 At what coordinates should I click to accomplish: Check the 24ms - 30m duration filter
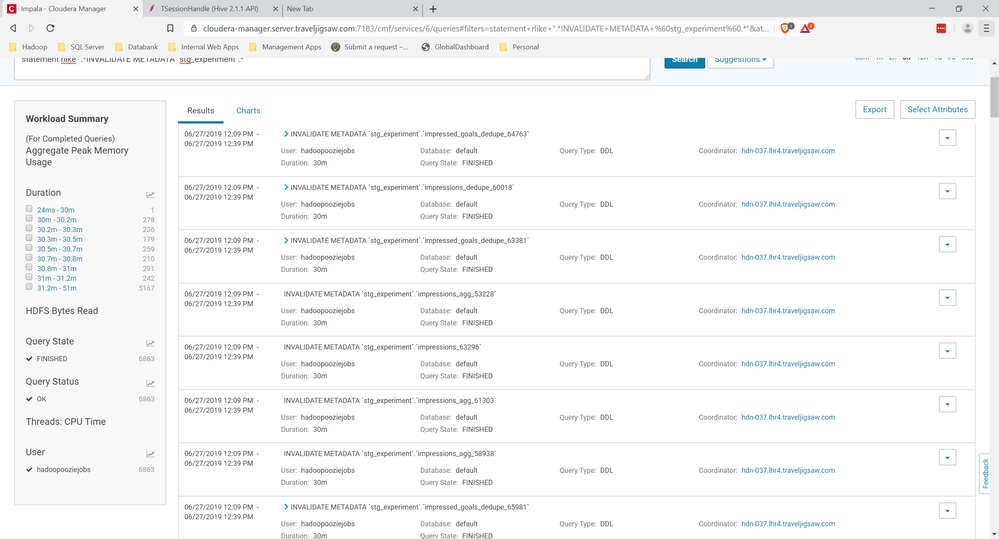pyautogui.click(x=29, y=209)
